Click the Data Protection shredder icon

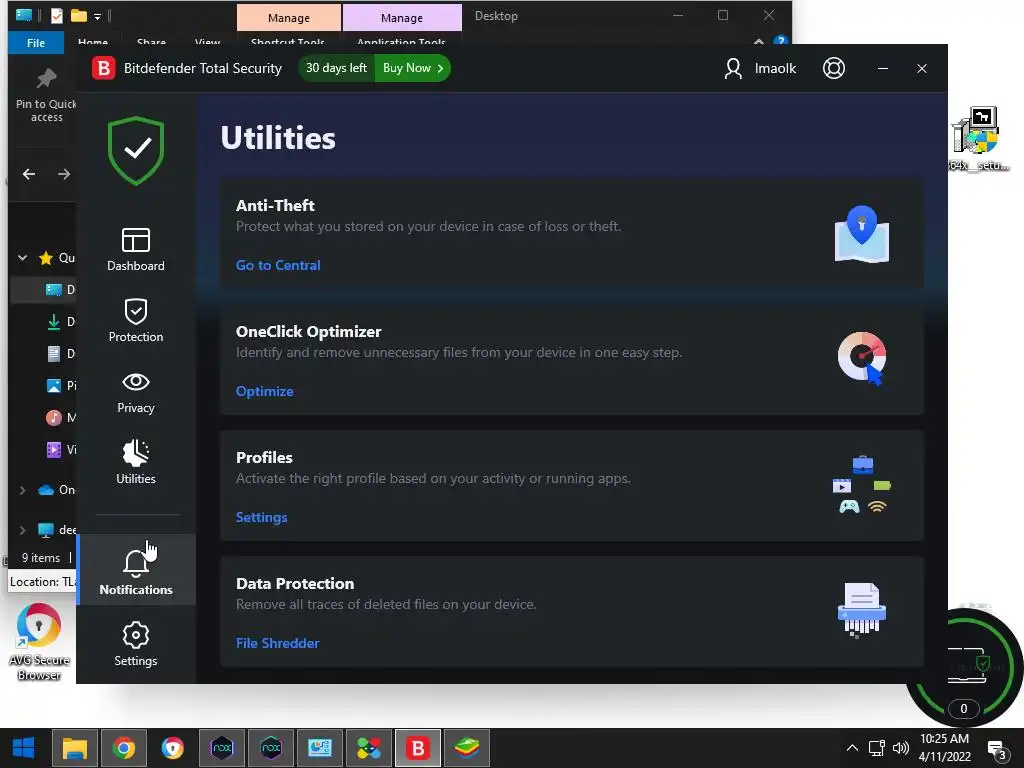pyautogui.click(x=861, y=611)
